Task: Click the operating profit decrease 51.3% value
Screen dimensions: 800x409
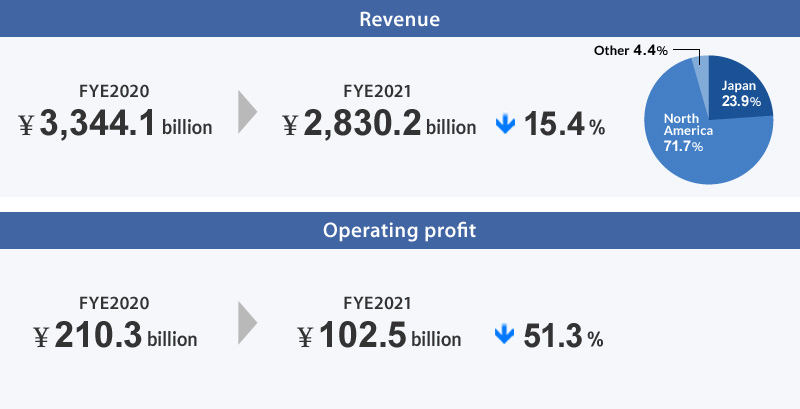Action: click(563, 336)
